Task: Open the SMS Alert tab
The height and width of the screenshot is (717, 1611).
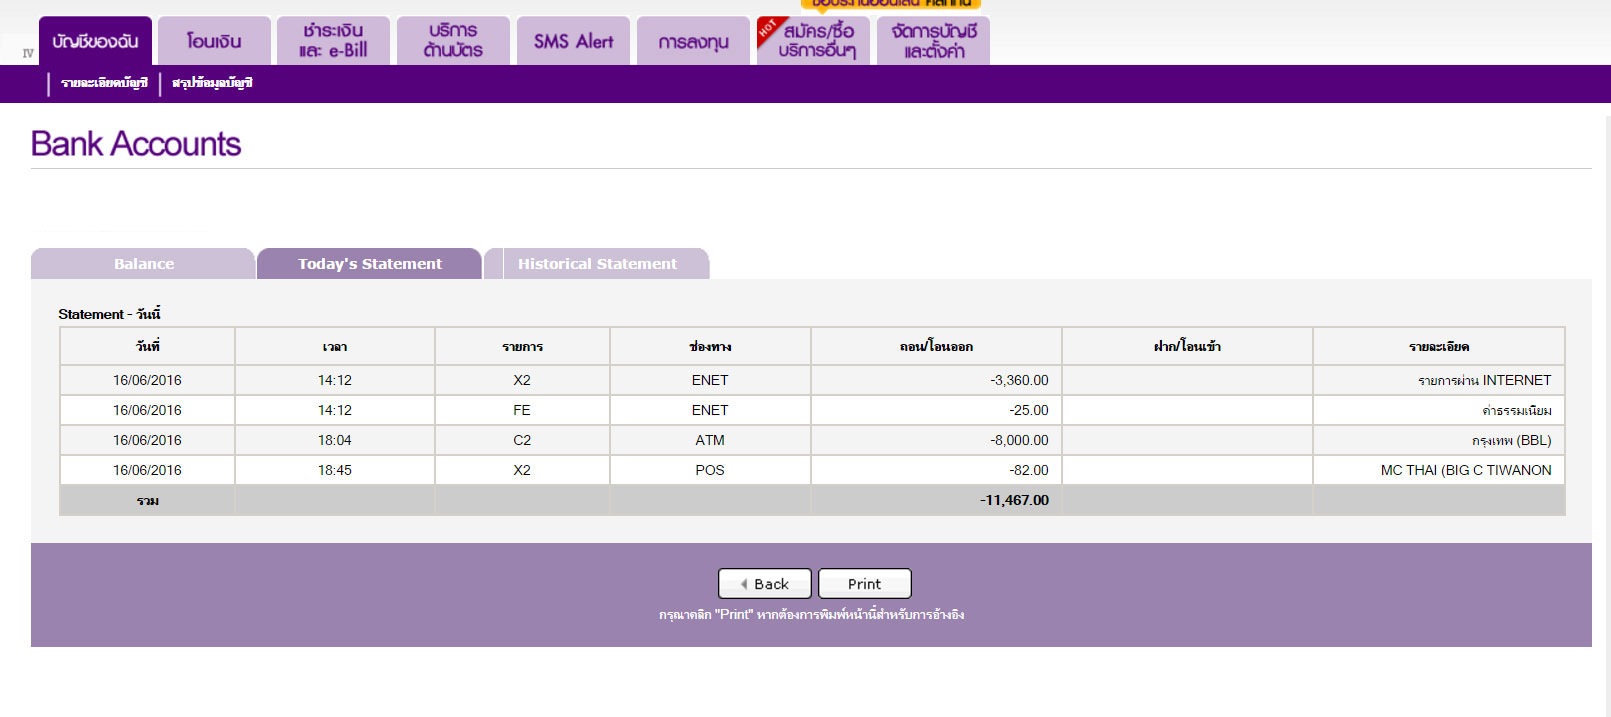Action: [573, 41]
